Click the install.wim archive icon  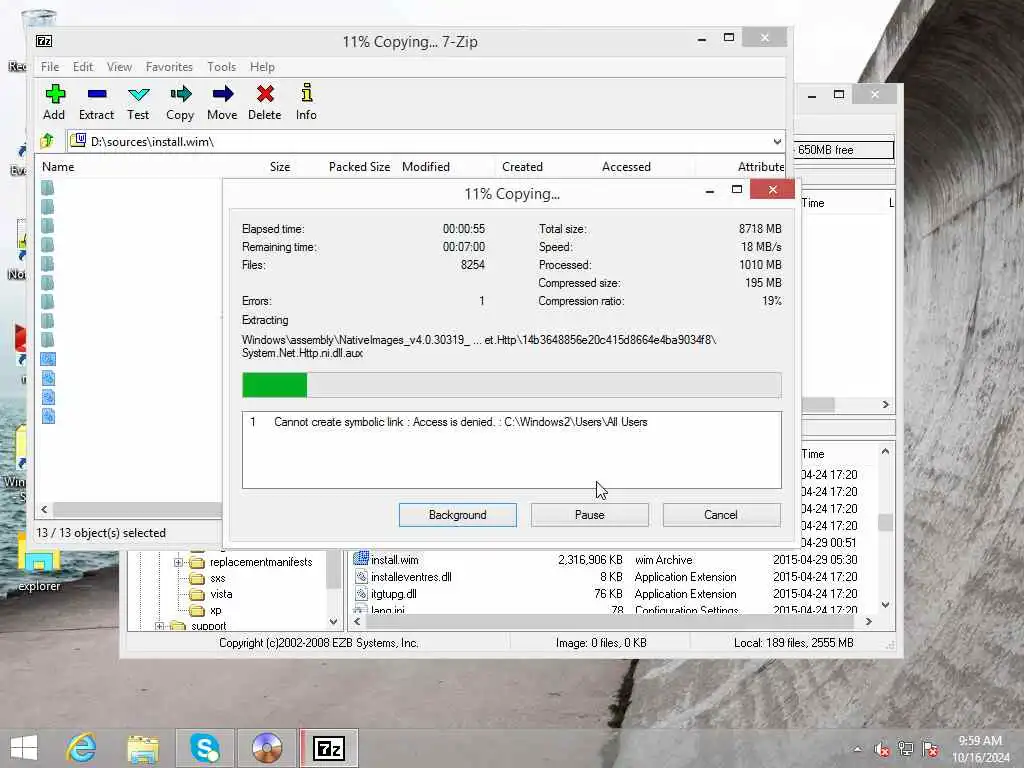click(361, 559)
